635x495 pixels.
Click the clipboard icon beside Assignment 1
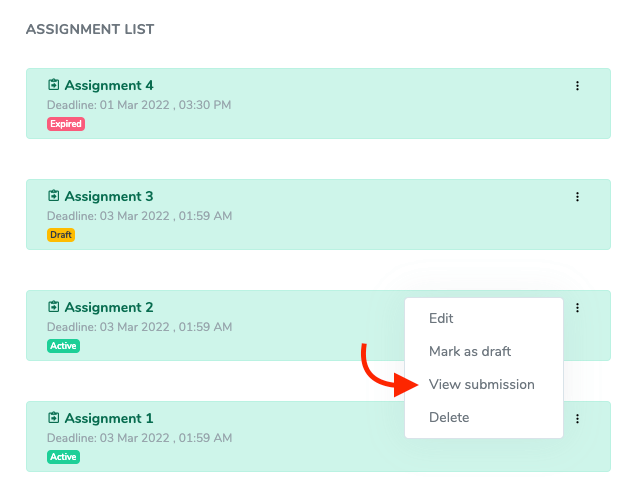[54, 419]
